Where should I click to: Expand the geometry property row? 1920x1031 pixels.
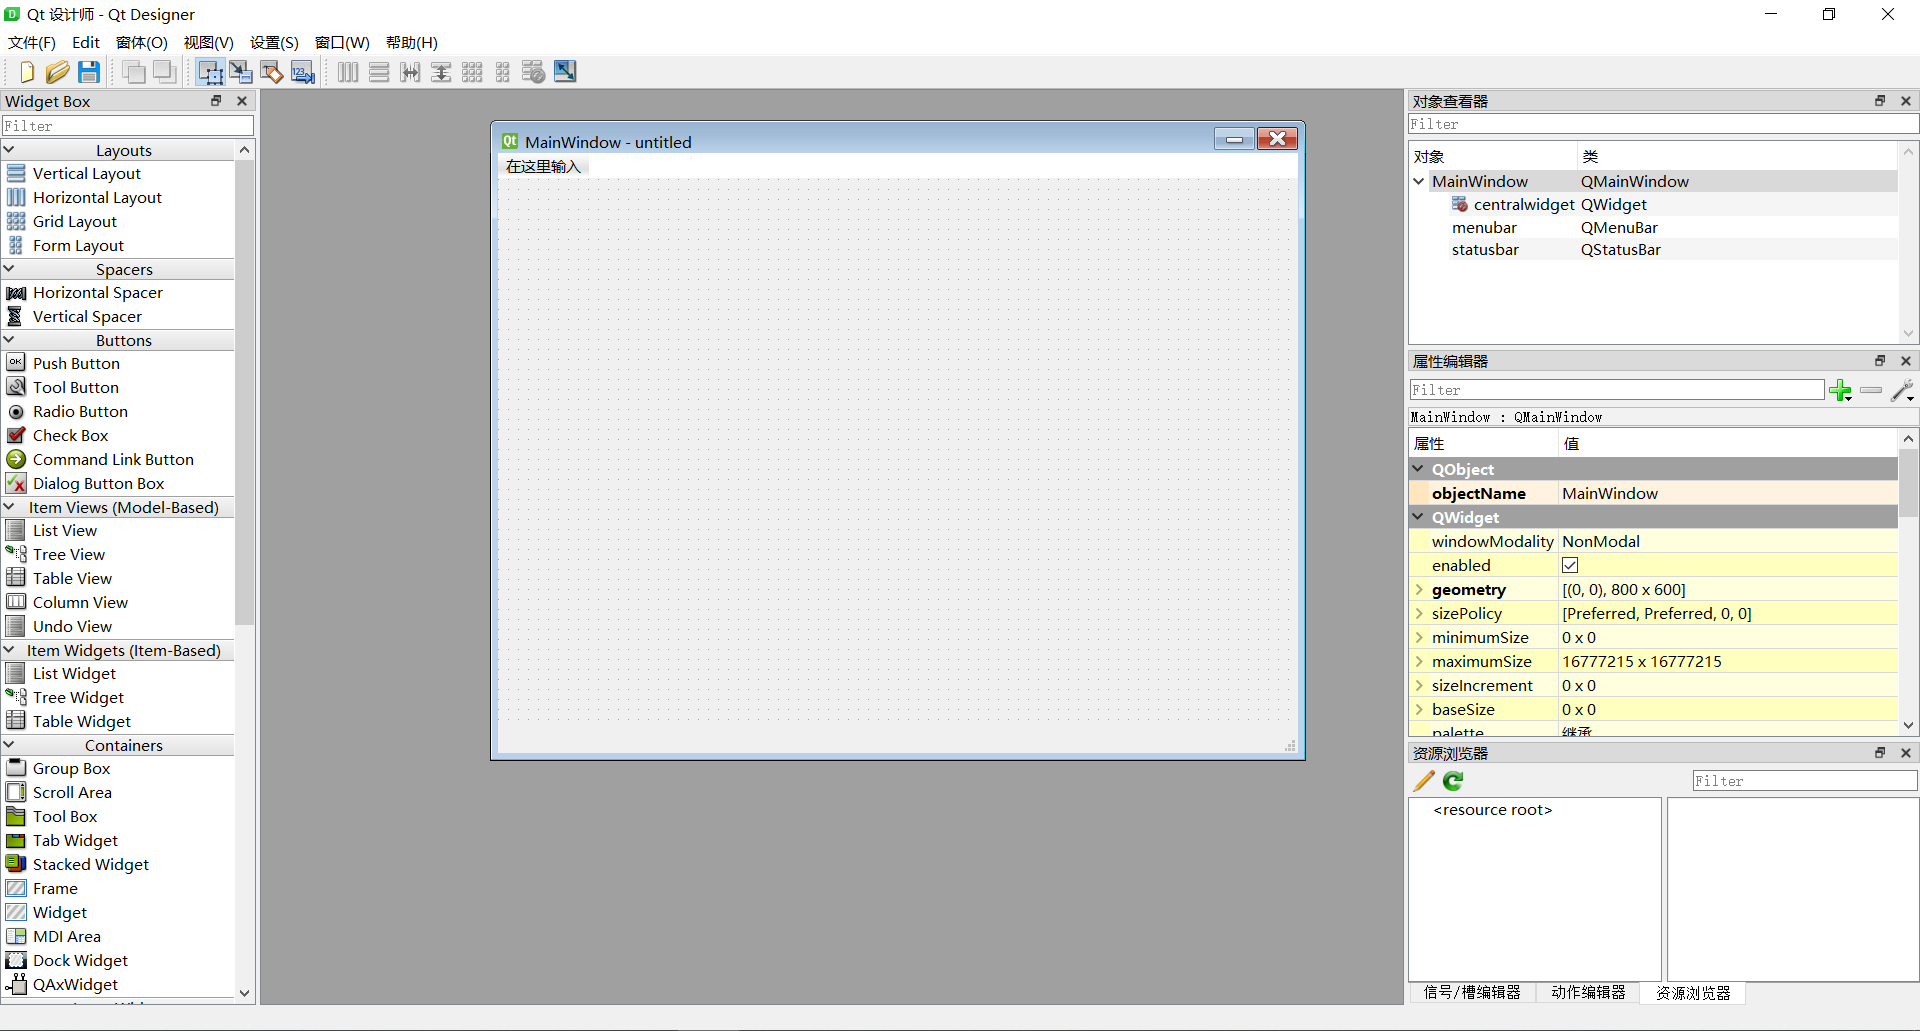coord(1419,589)
